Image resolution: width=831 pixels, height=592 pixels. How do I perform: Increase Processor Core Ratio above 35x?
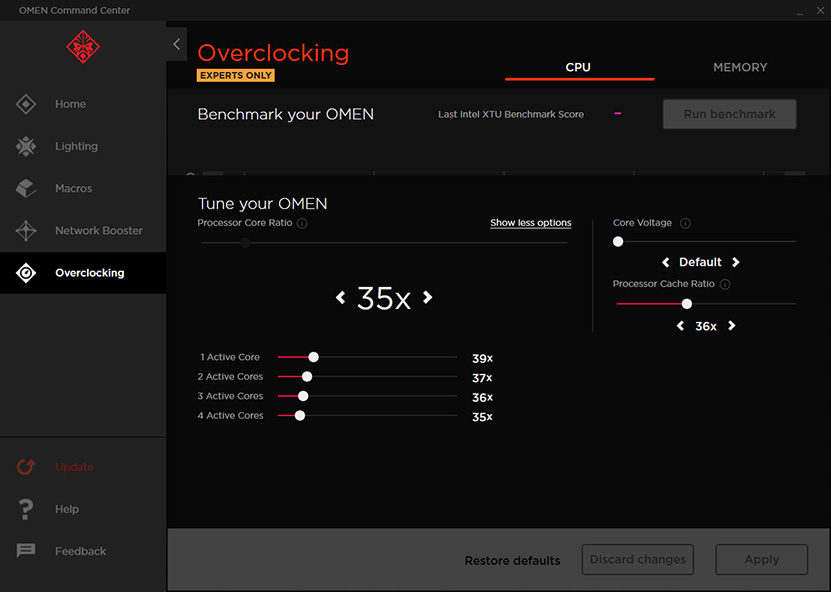click(427, 297)
